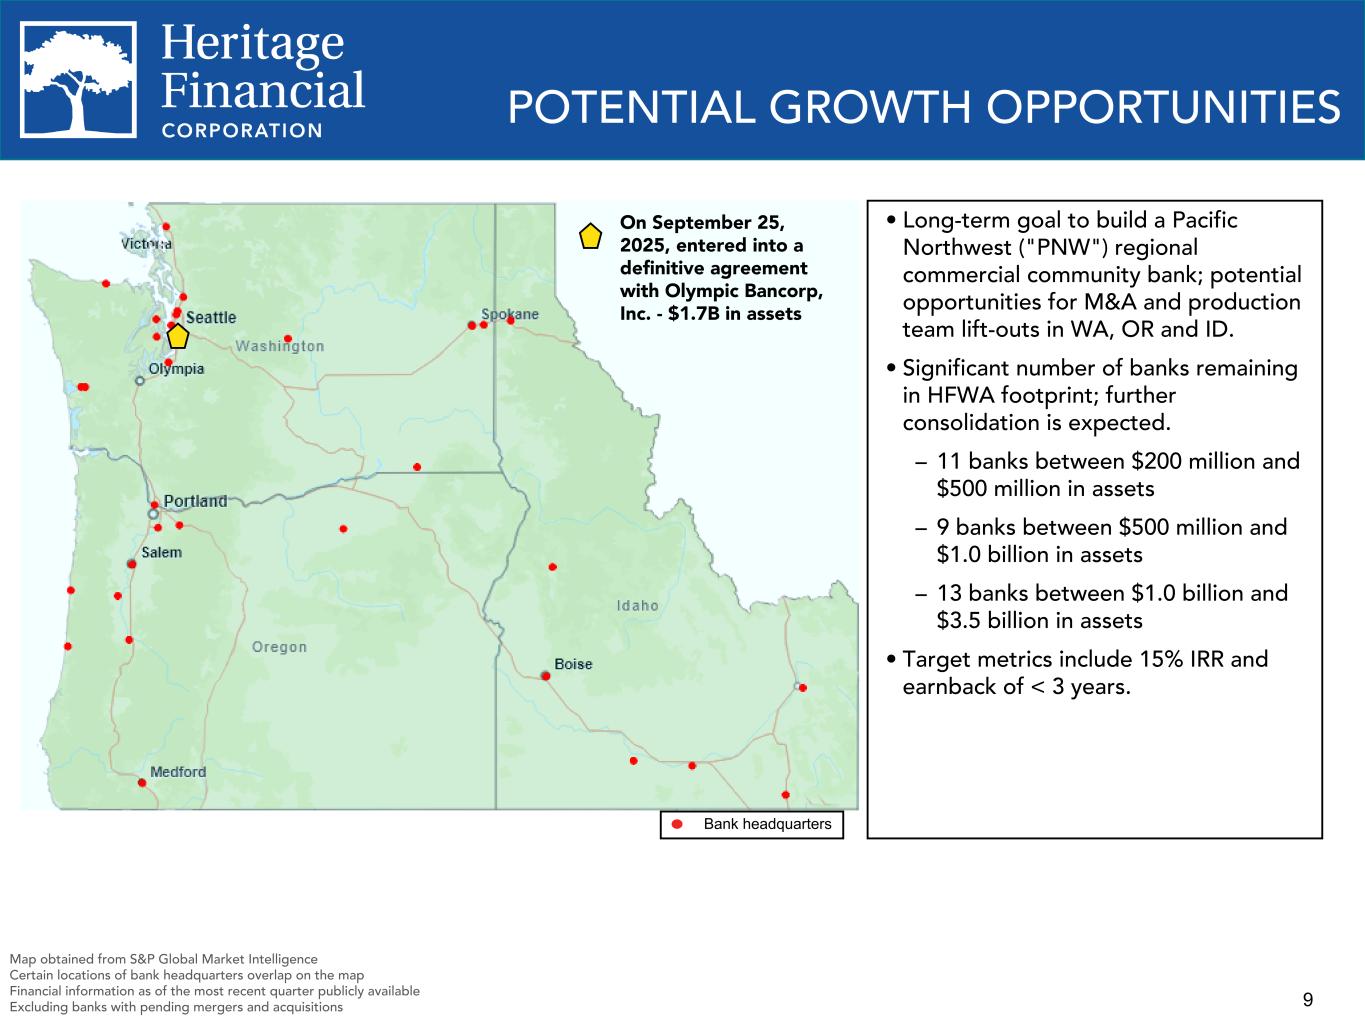This screenshot has height=1024, width=1365.
Task: Click the Oregon state label
Action: 279,647
